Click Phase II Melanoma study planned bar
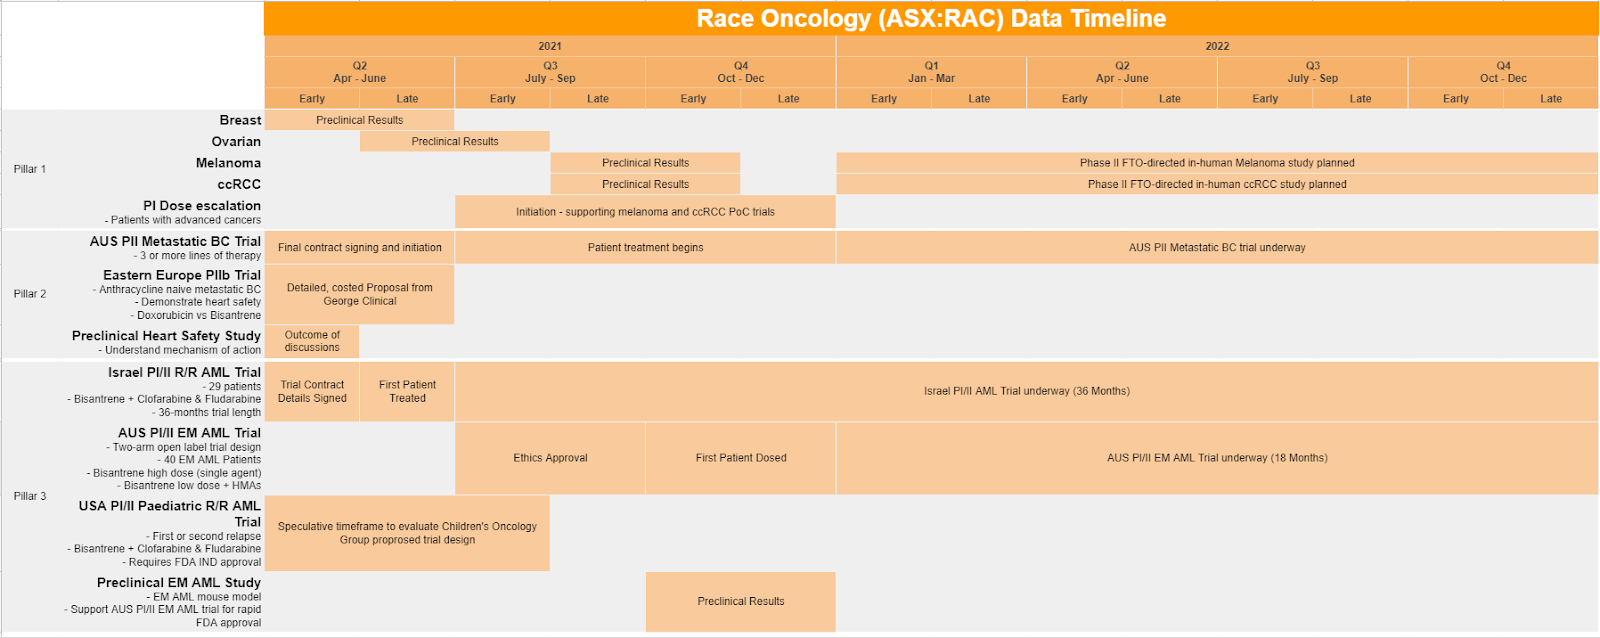This screenshot has height=638, width=1600. point(1217,163)
